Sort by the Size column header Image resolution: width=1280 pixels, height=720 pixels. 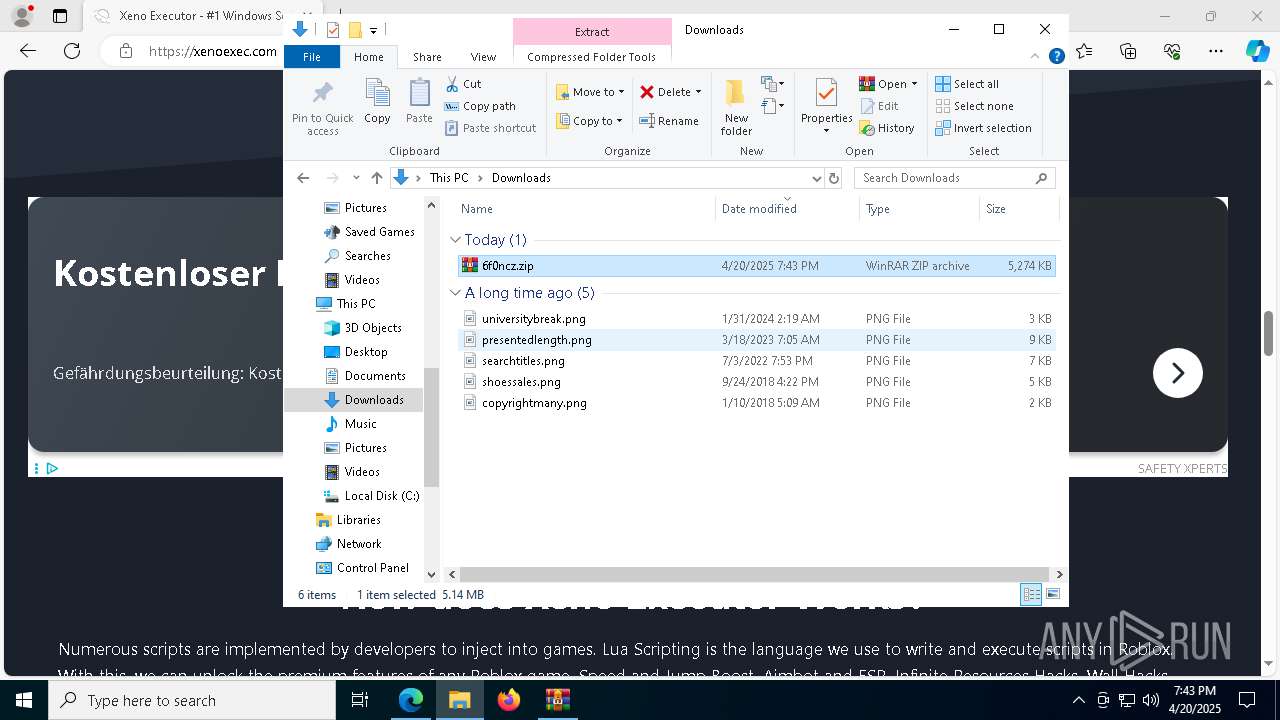[1018, 209]
